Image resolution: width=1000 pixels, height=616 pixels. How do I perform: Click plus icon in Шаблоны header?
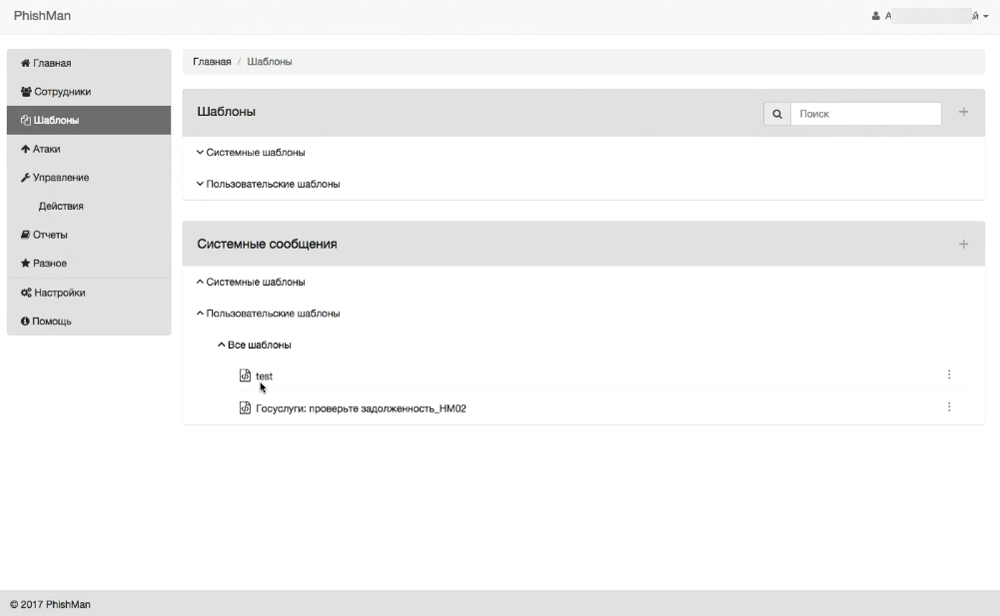click(963, 112)
